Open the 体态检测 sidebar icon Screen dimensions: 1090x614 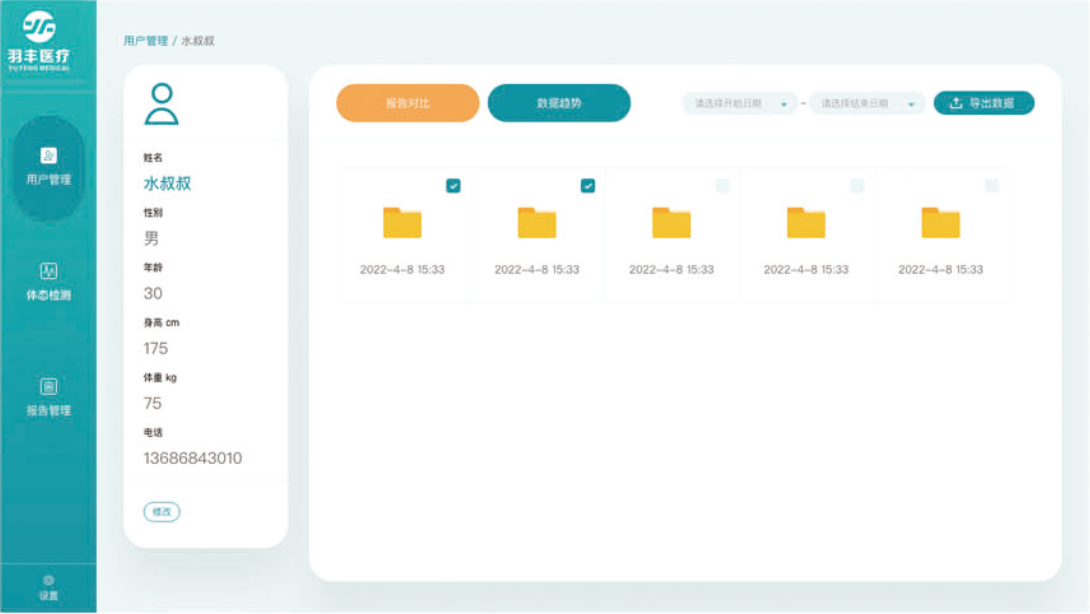(48, 271)
